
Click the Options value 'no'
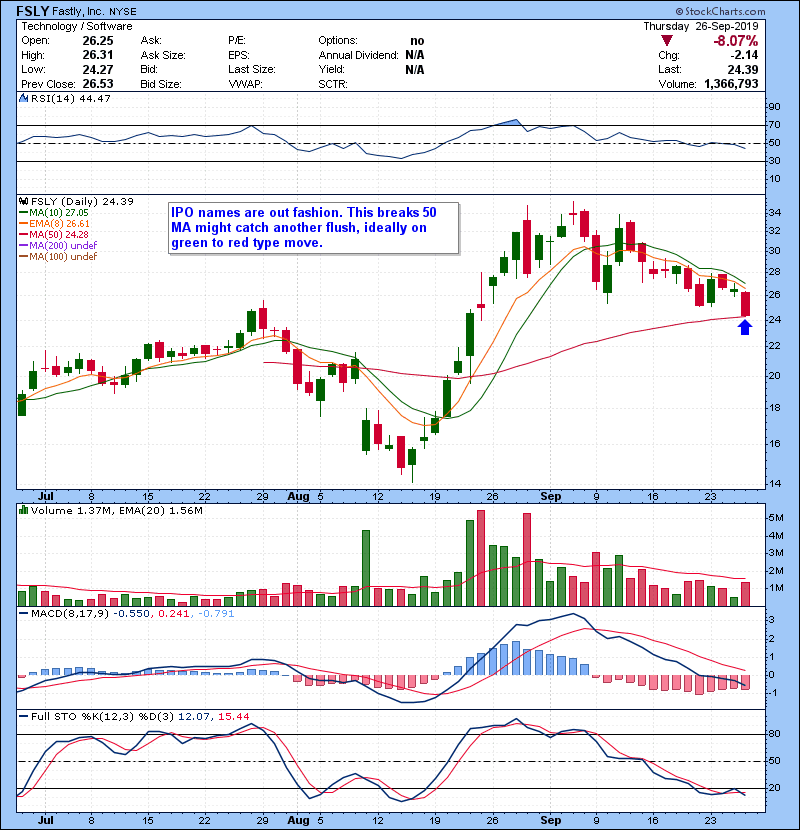[x=417, y=41]
